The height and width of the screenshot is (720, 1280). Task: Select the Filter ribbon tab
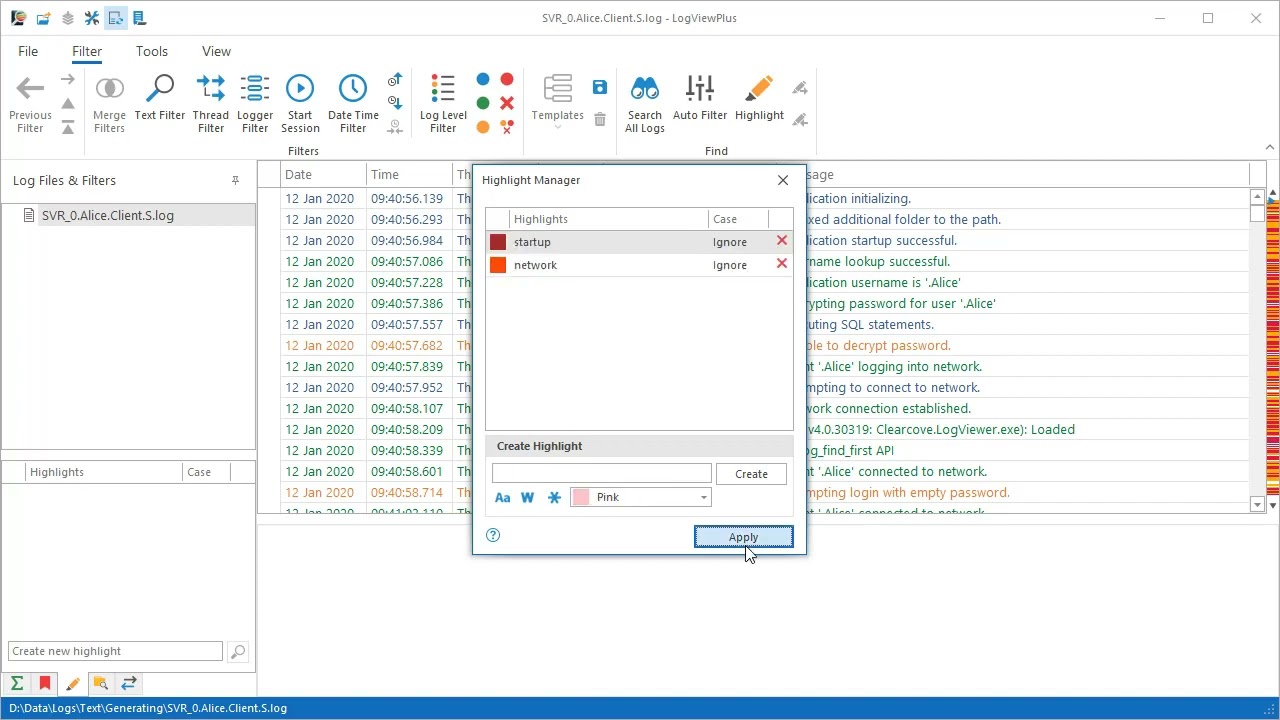87,51
